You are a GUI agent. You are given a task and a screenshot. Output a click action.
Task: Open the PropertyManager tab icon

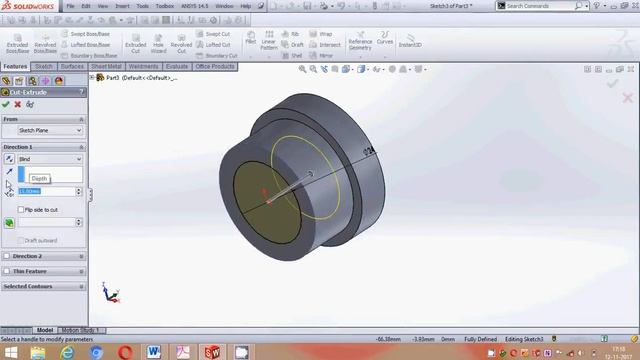click(x=19, y=81)
